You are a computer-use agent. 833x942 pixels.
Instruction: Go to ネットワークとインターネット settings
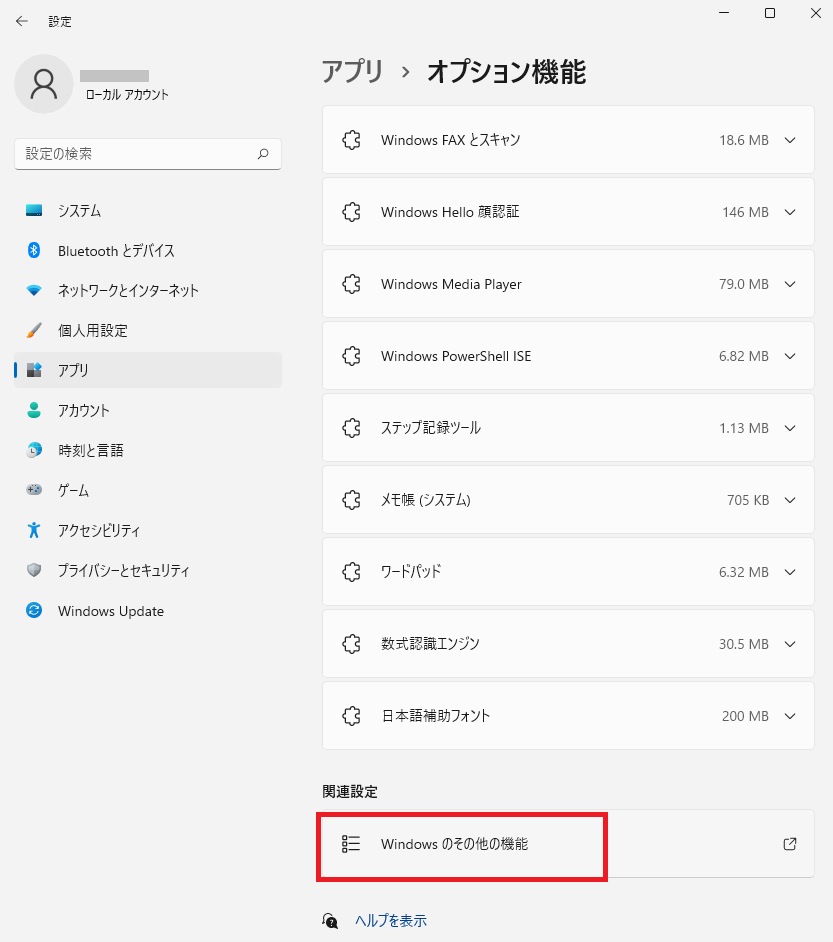148,290
